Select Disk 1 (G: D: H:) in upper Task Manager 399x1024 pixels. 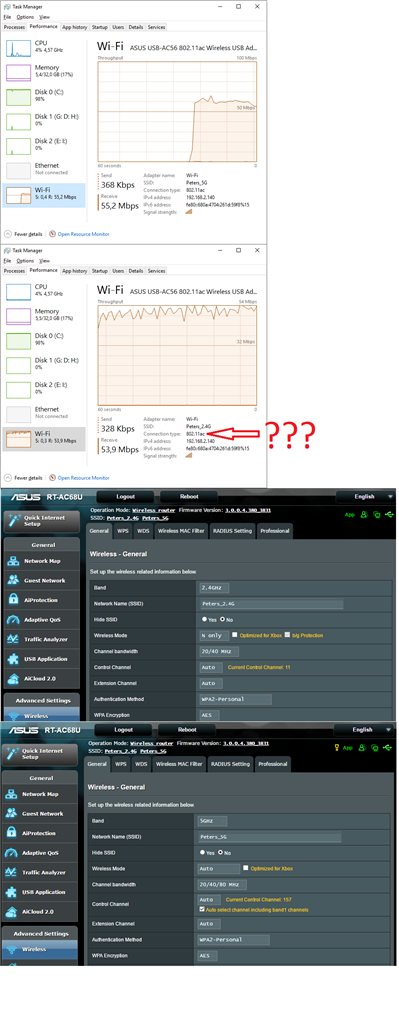click(44, 120)
